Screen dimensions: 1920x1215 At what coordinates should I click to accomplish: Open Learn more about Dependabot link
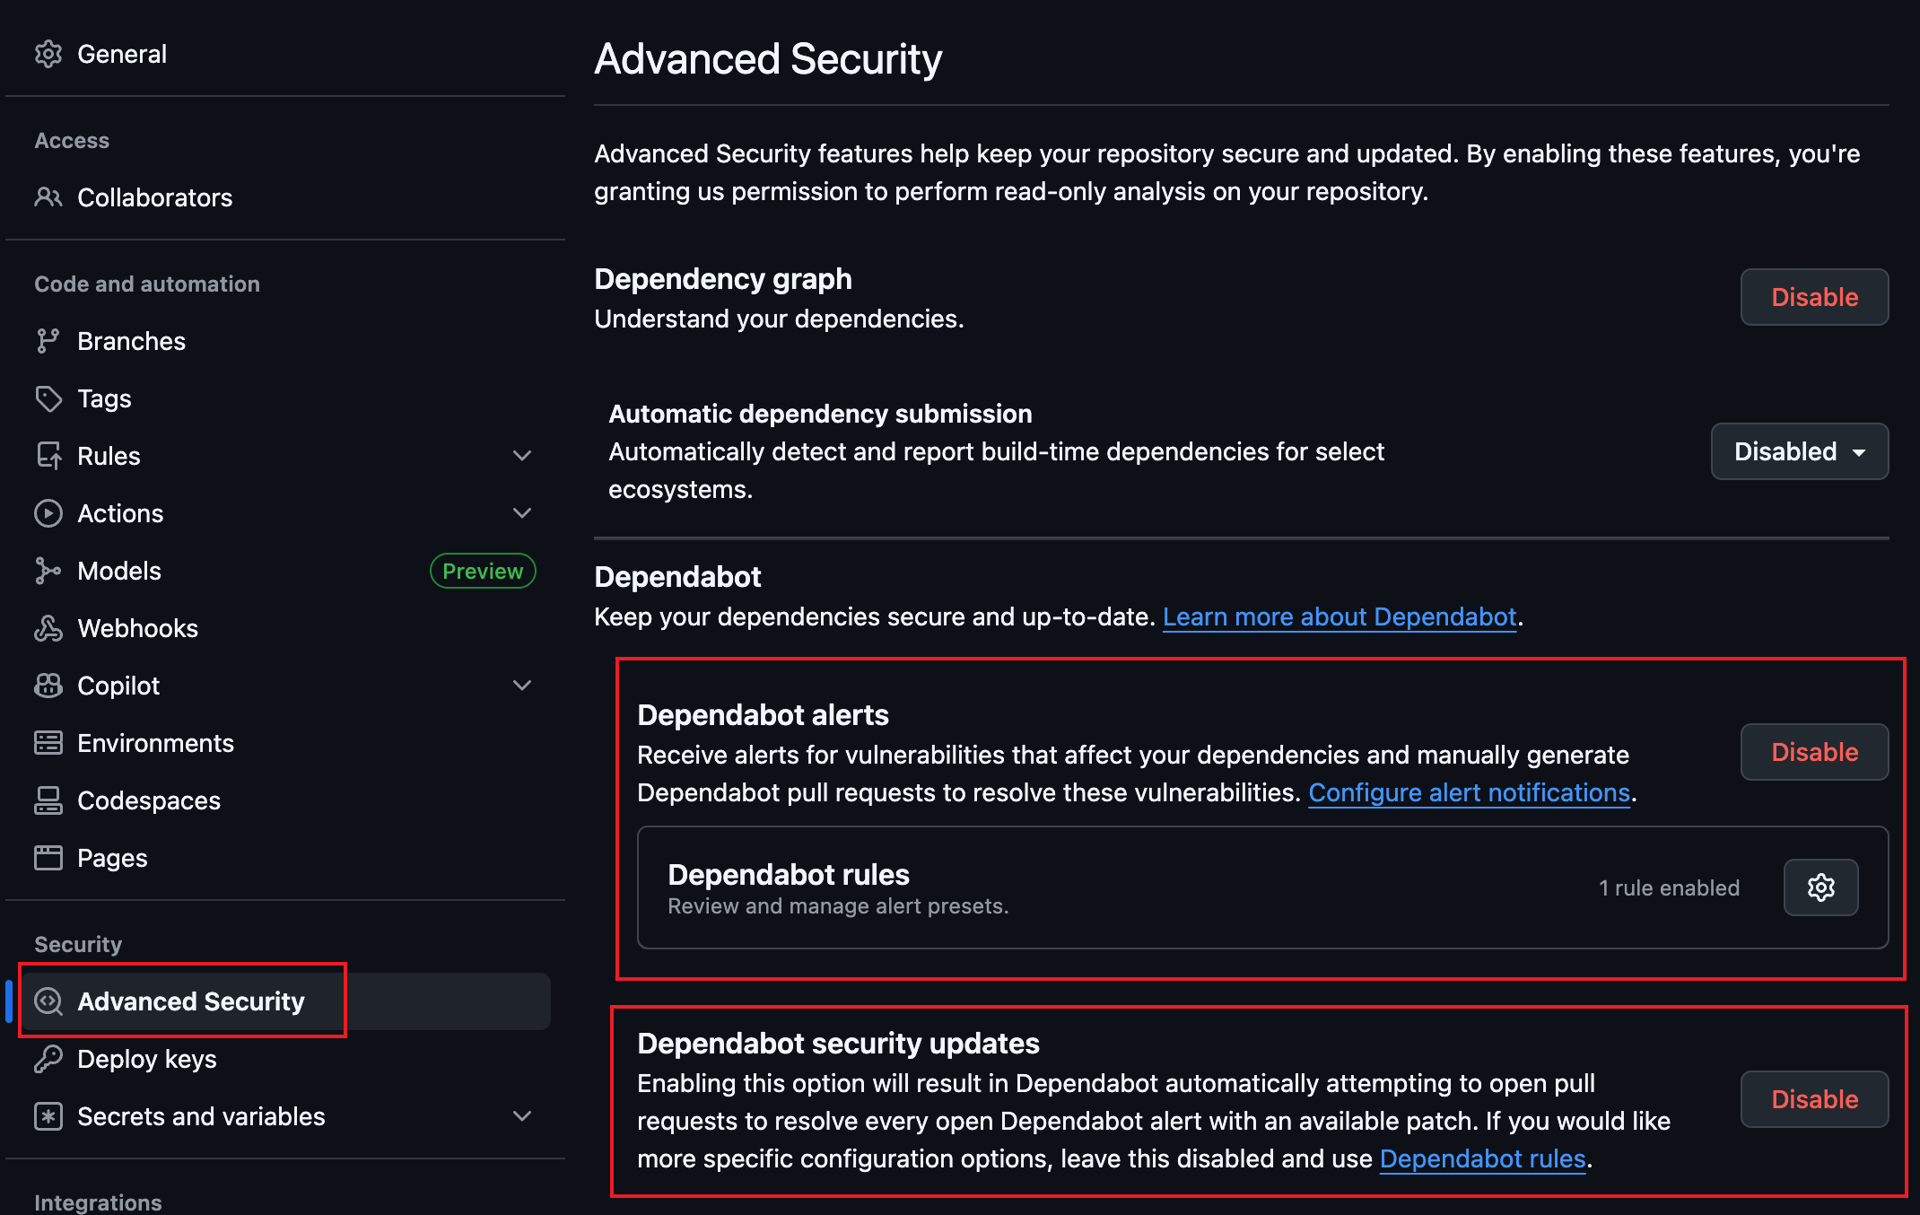coord(1339,617)
